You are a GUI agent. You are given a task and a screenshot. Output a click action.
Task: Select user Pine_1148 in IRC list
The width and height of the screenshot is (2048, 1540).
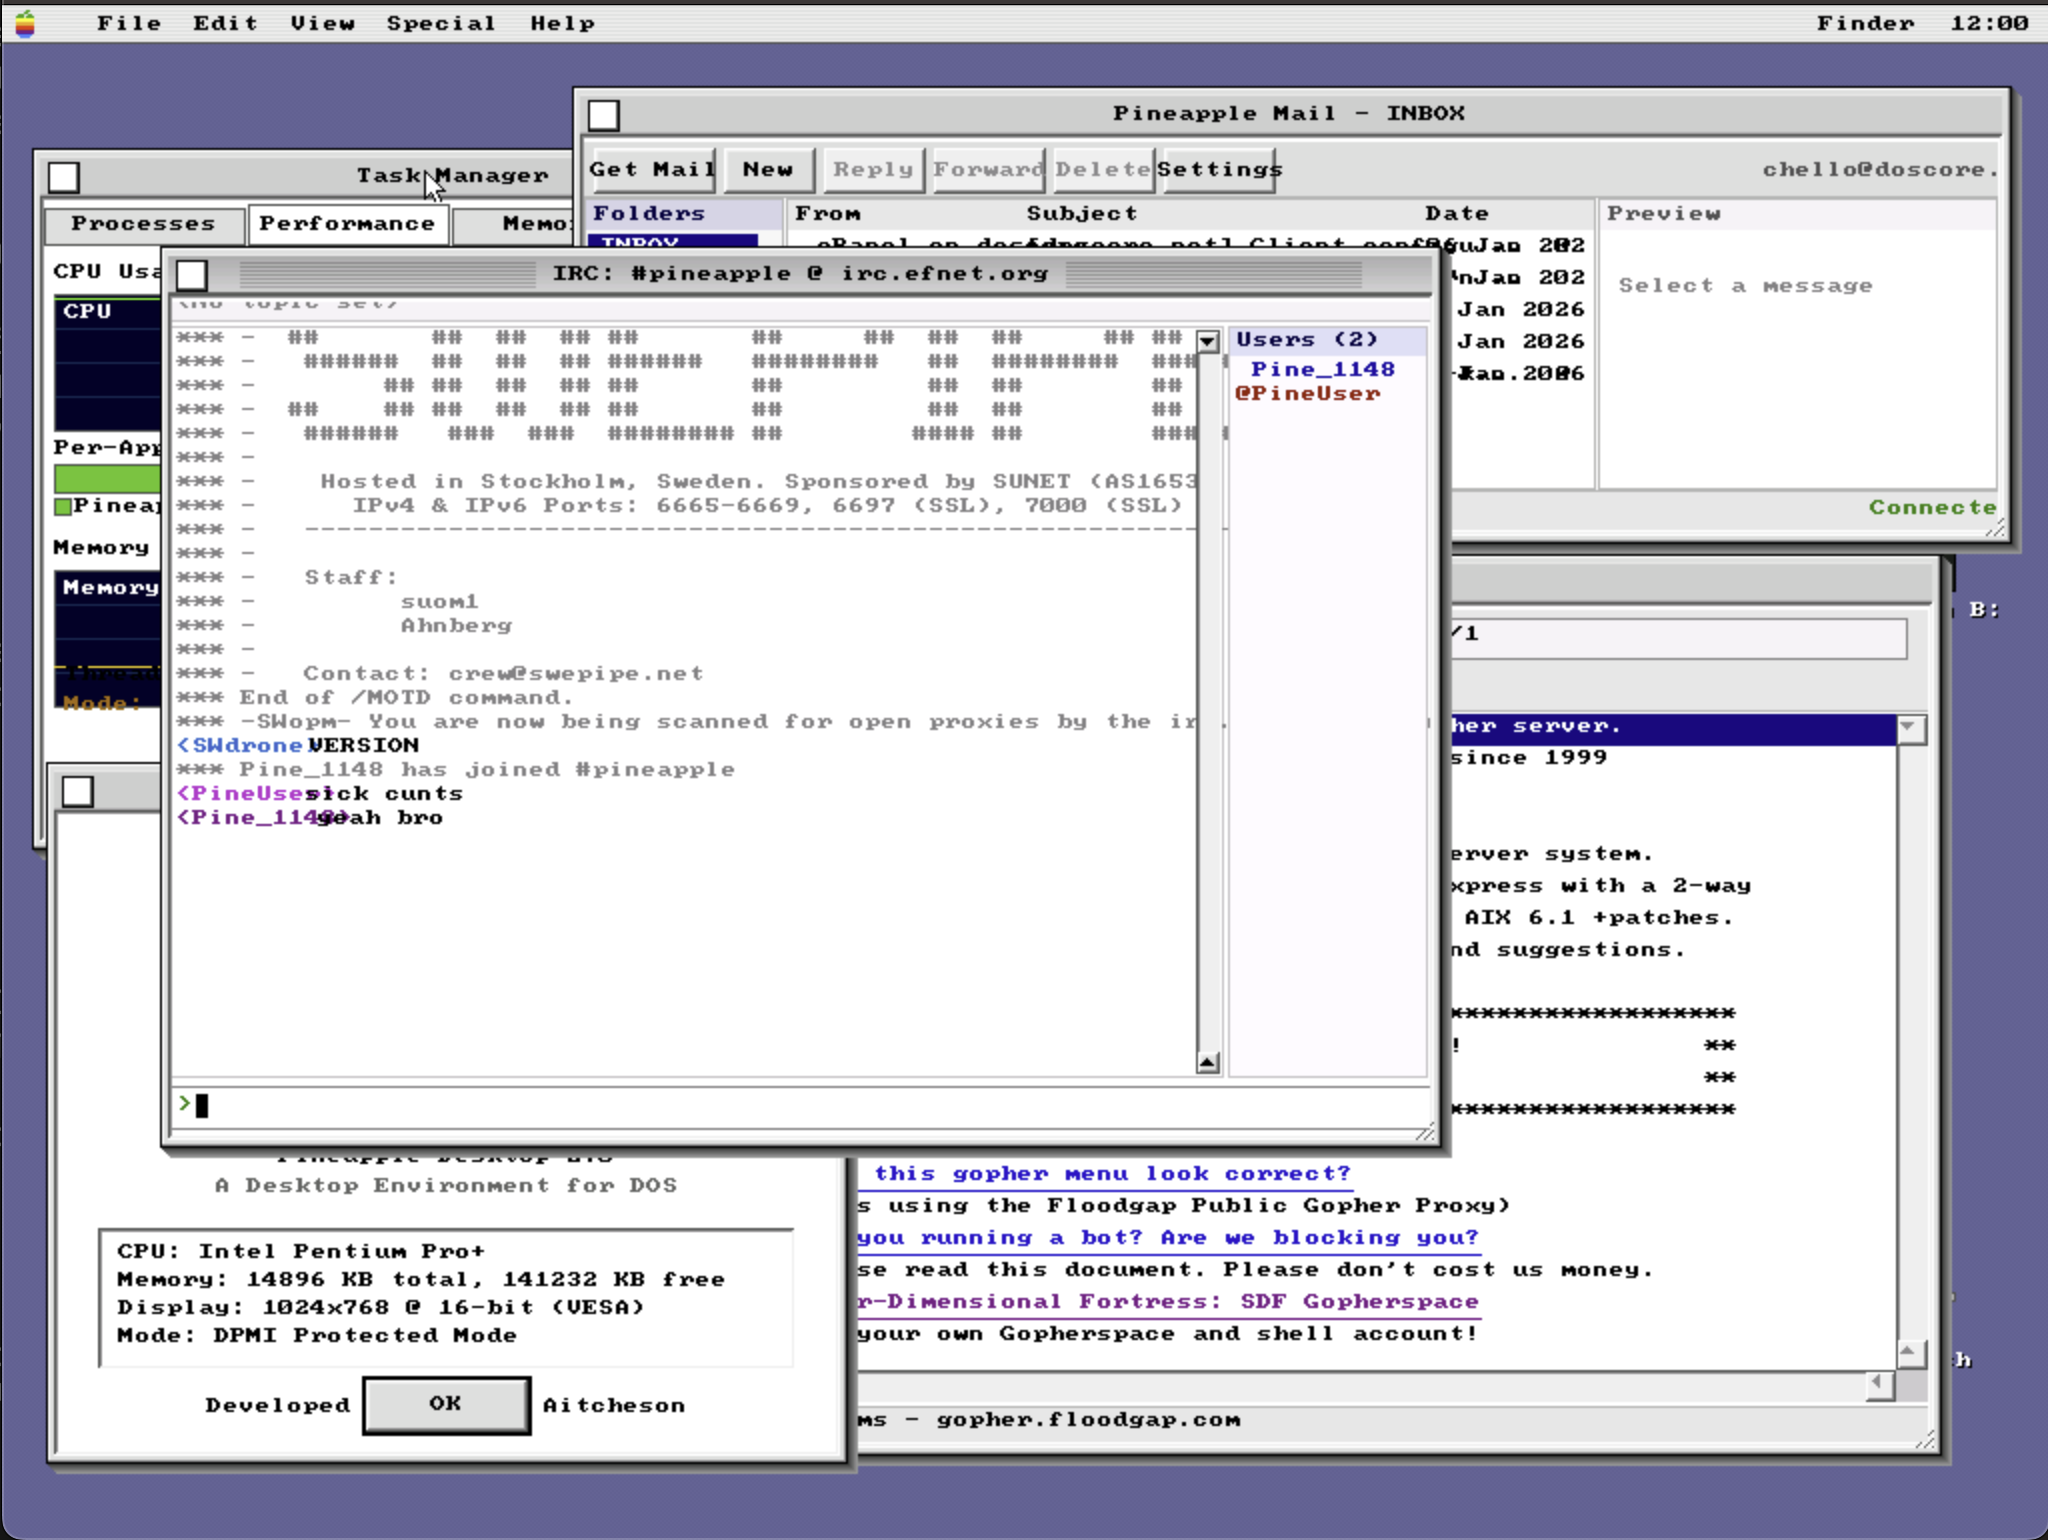(1322, 369)
